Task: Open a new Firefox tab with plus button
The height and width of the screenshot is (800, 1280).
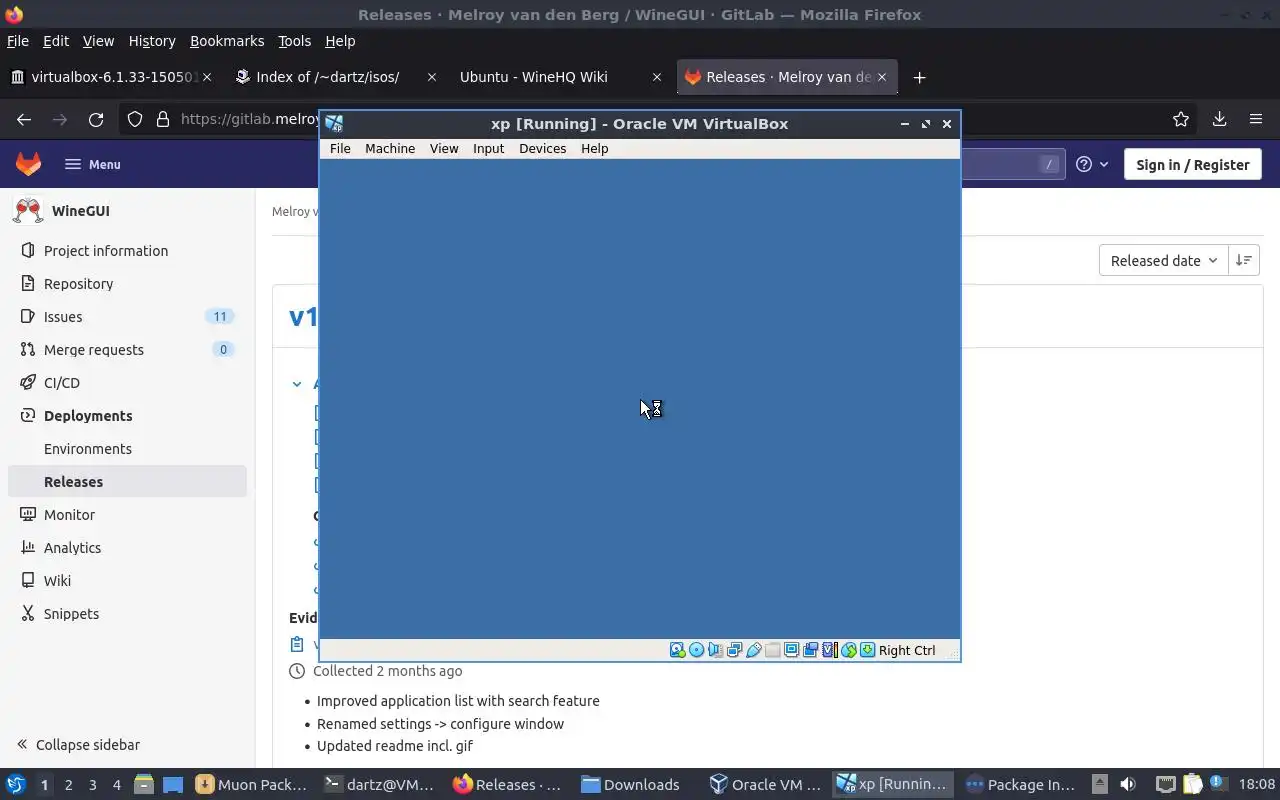Action: pos(919,77)
